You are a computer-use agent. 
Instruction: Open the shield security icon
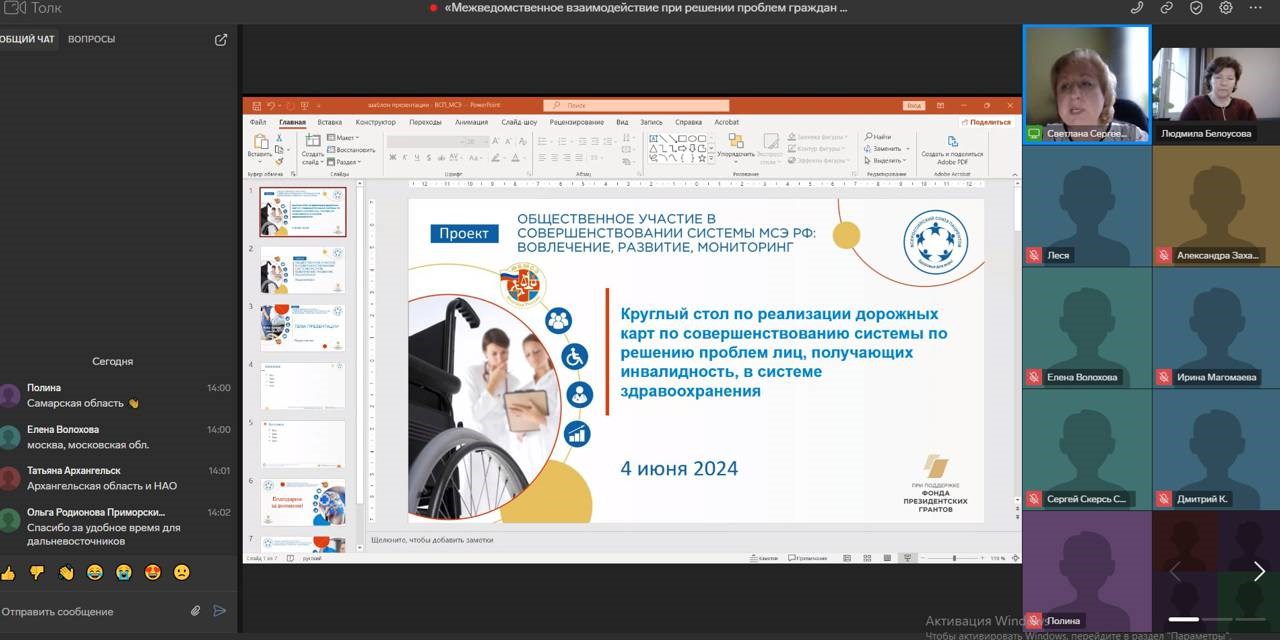1196,8
